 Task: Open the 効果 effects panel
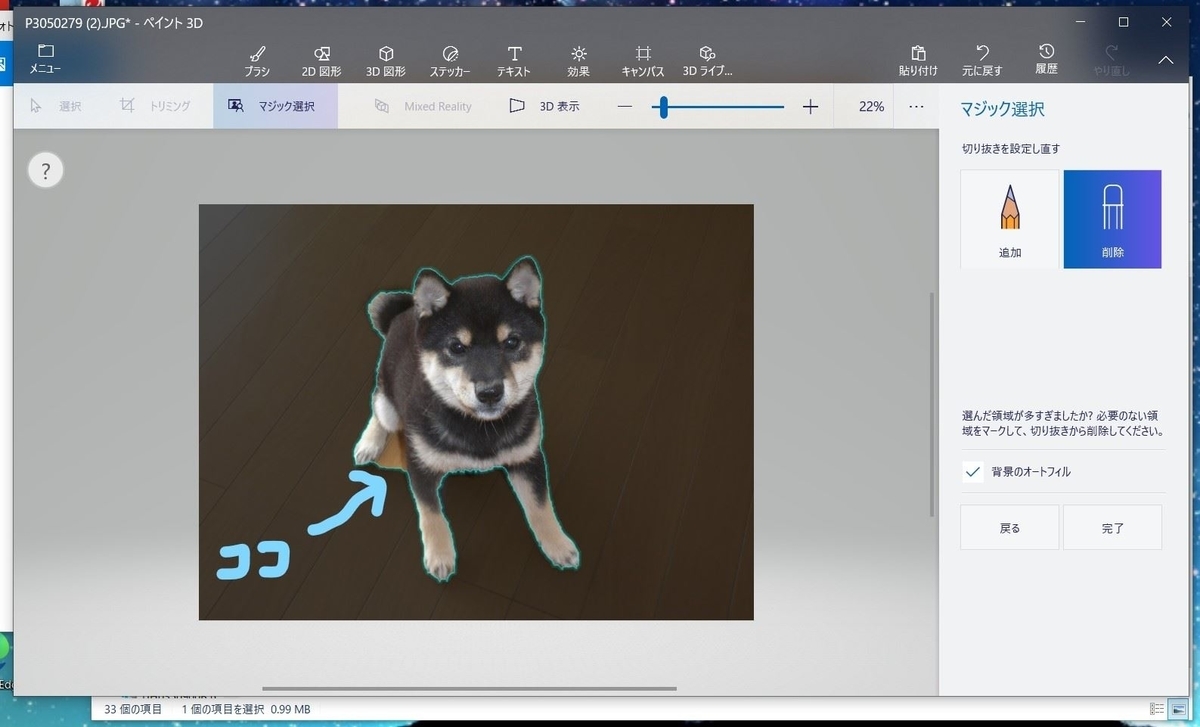[578, 60]
